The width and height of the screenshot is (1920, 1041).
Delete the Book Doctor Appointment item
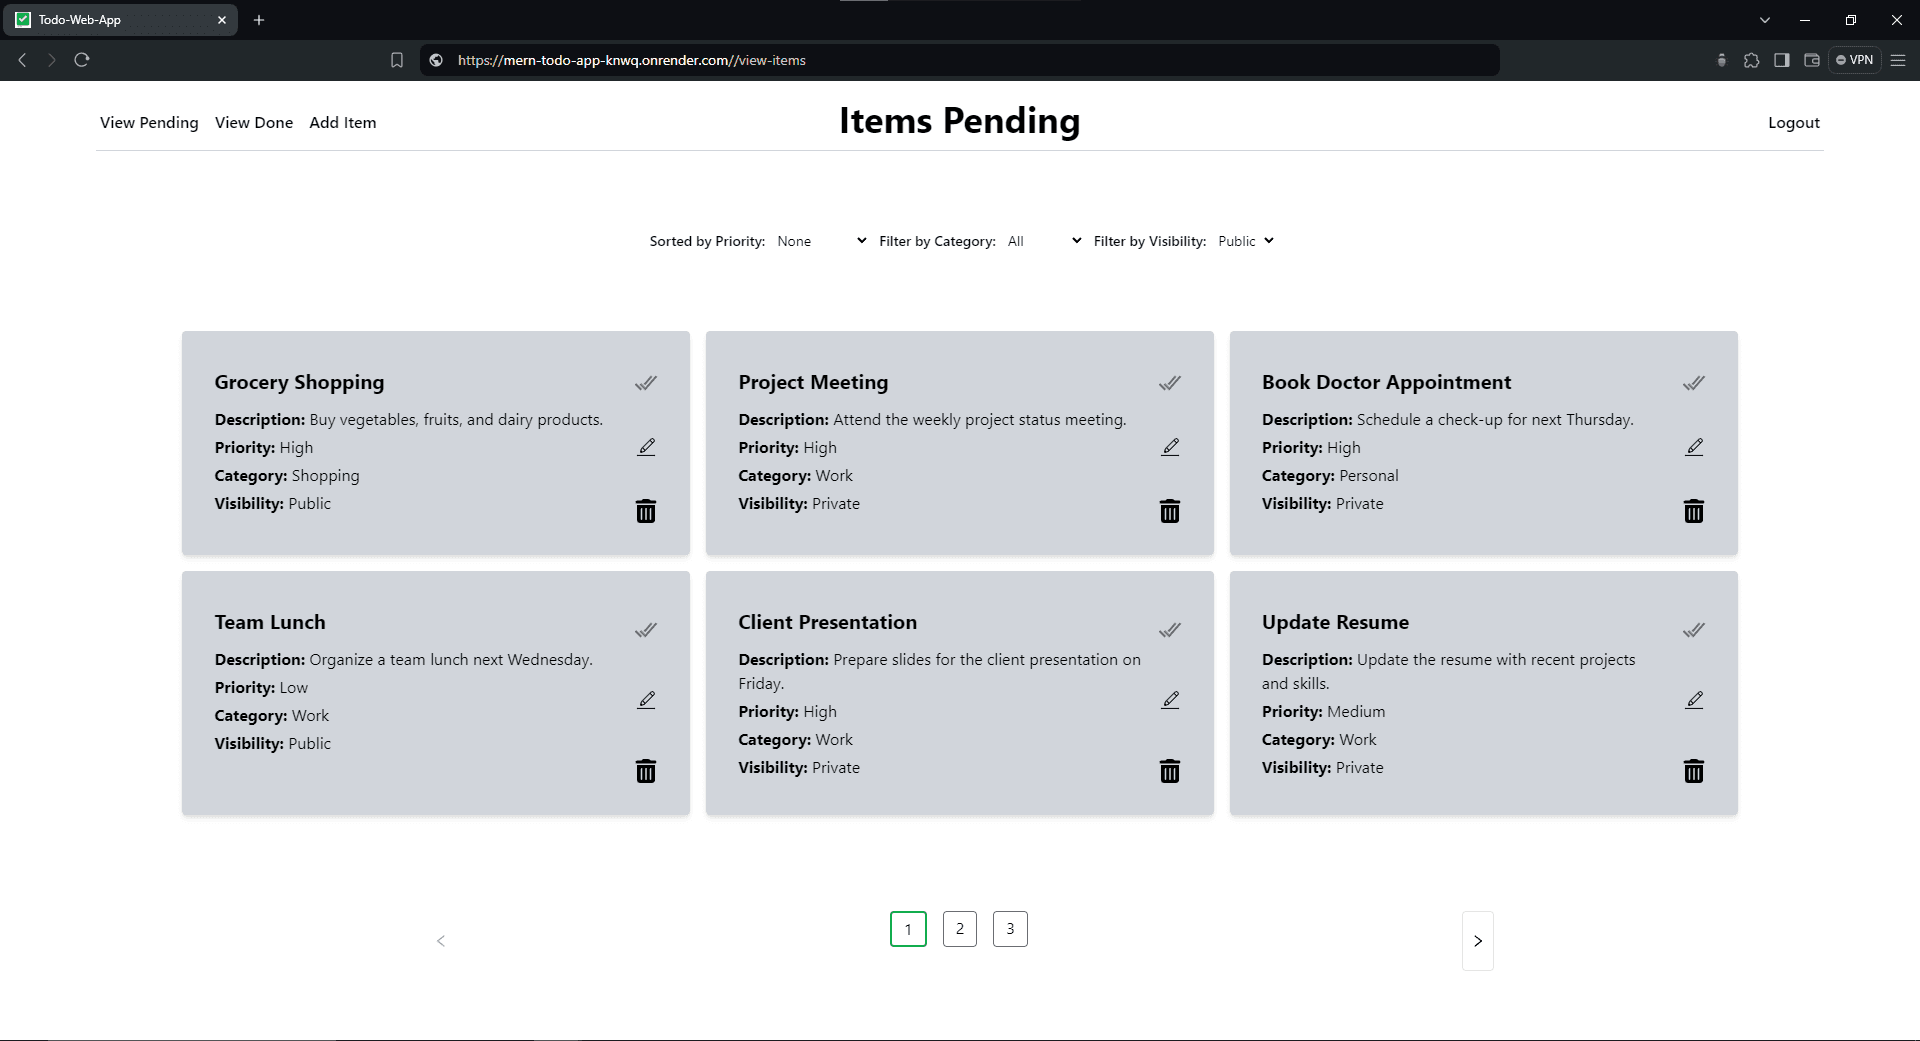pos(1693,511)
